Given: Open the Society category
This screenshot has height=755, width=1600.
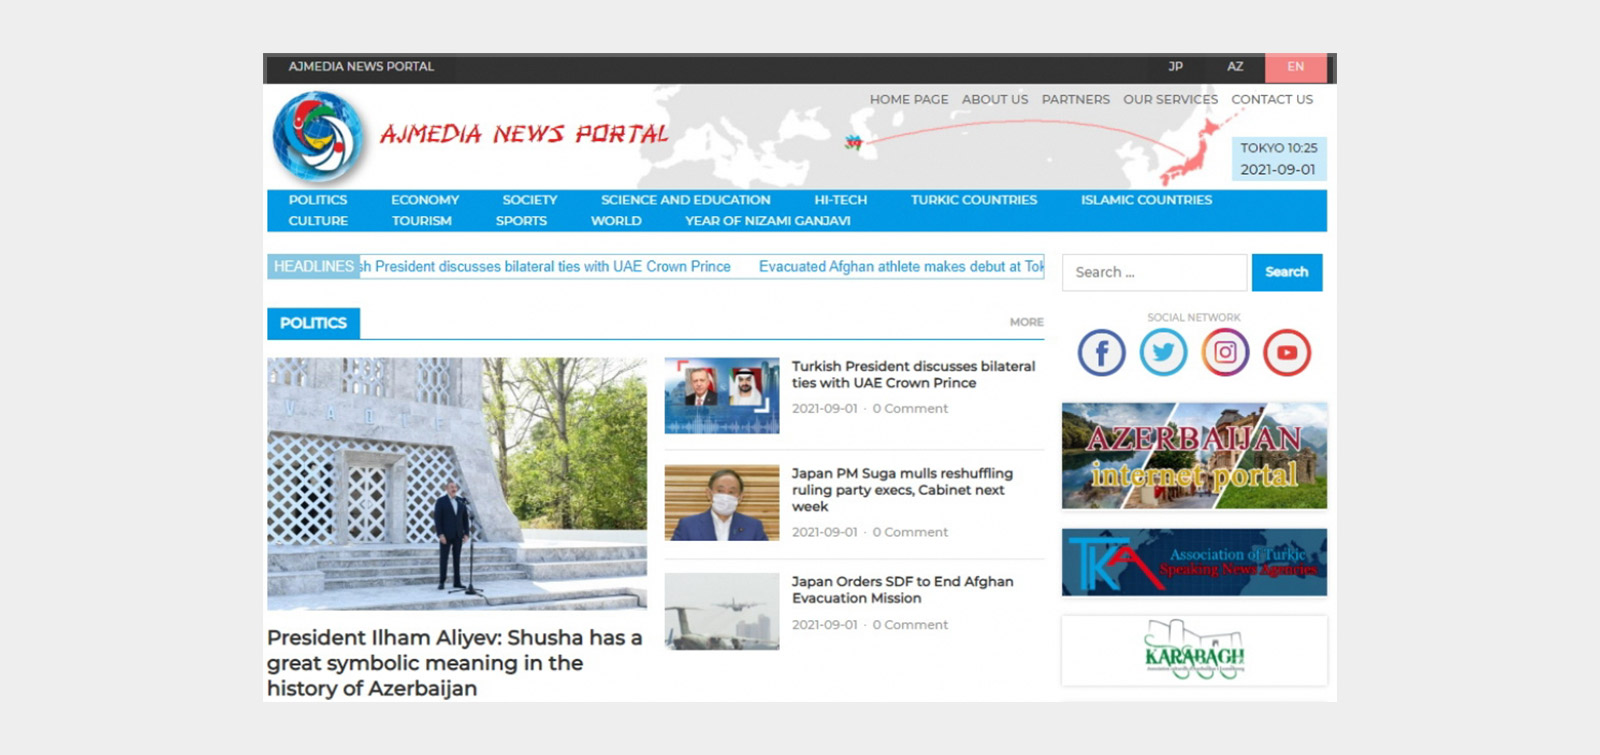Looking at the screenshot, I should click(530, 200).
